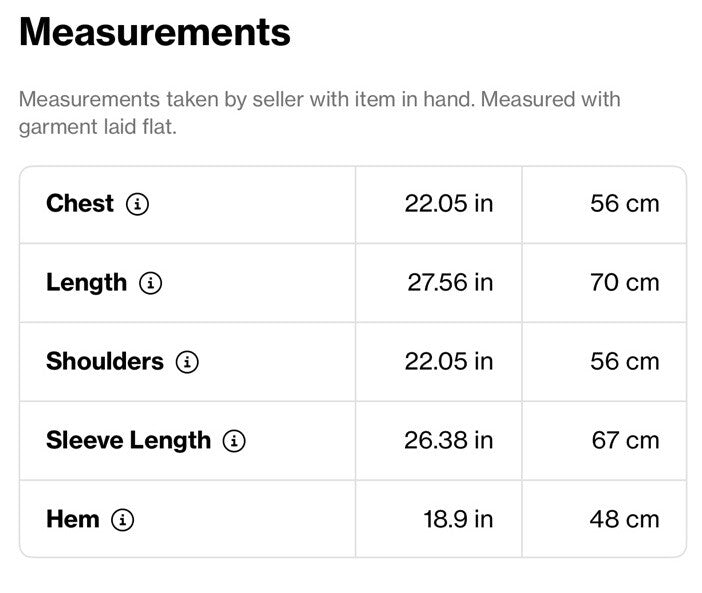Viewport: 702px width, 593px height.
Task: Open the Sleeve Length info icon
Action: pyautogui.click(x=234, y=441)
